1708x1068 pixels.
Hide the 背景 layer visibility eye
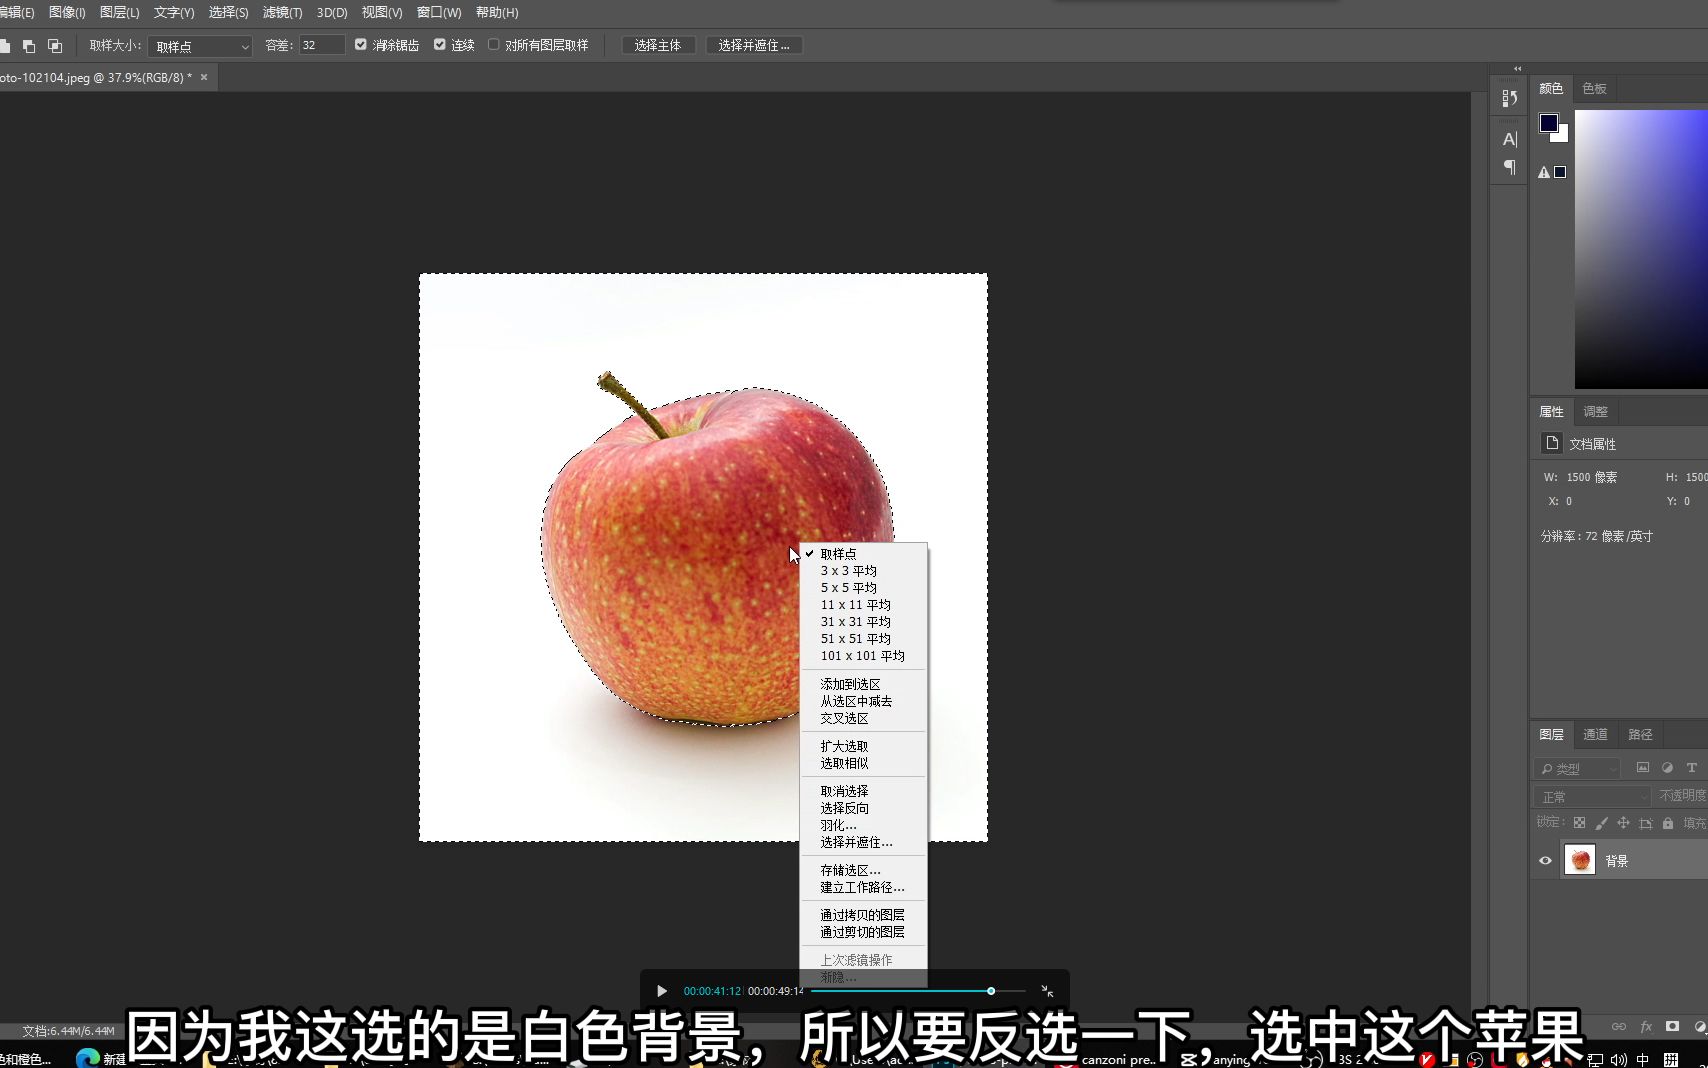click(1545, 859)
